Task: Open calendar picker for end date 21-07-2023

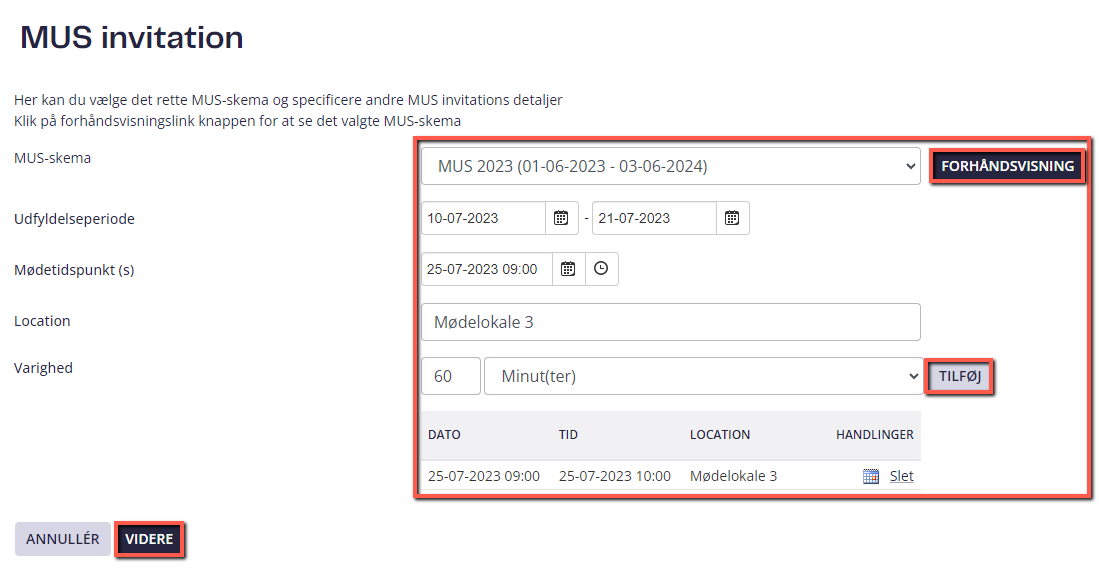Action: pyautogui.click(x=732, y=218)
